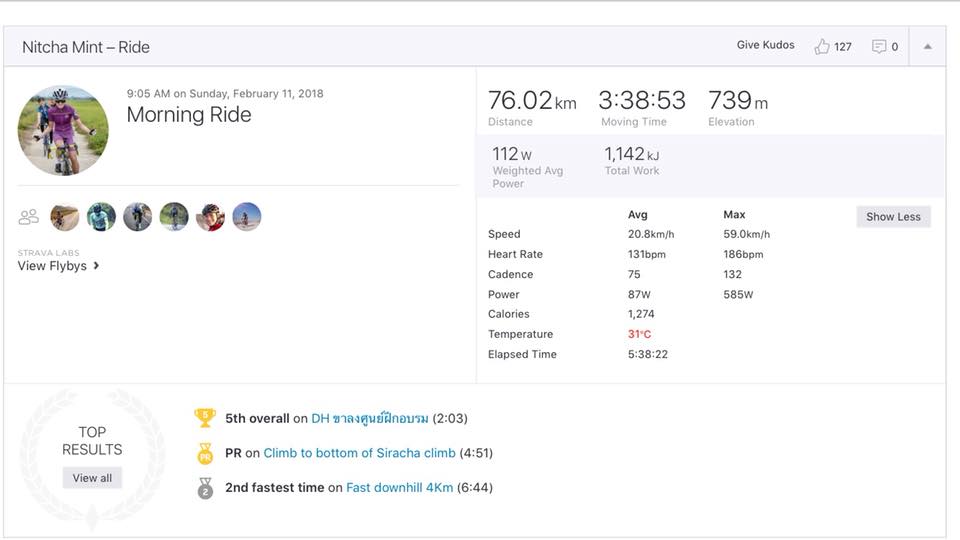Viewport: 960px width, 540px height.
Task: Click the thumbs-up kudos icon
Action: (822, 47)
